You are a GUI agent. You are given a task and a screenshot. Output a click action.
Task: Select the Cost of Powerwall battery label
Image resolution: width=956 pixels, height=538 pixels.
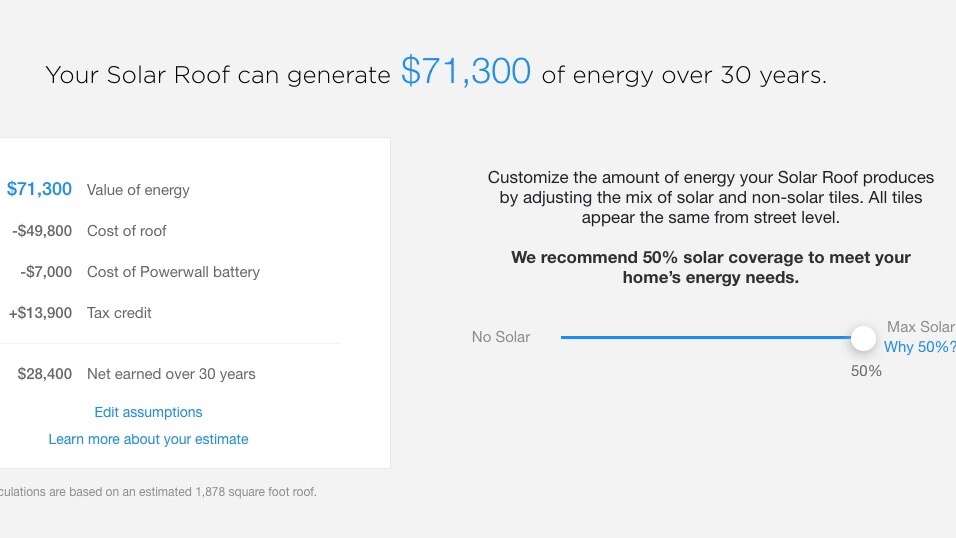click(x=173, y=272)
